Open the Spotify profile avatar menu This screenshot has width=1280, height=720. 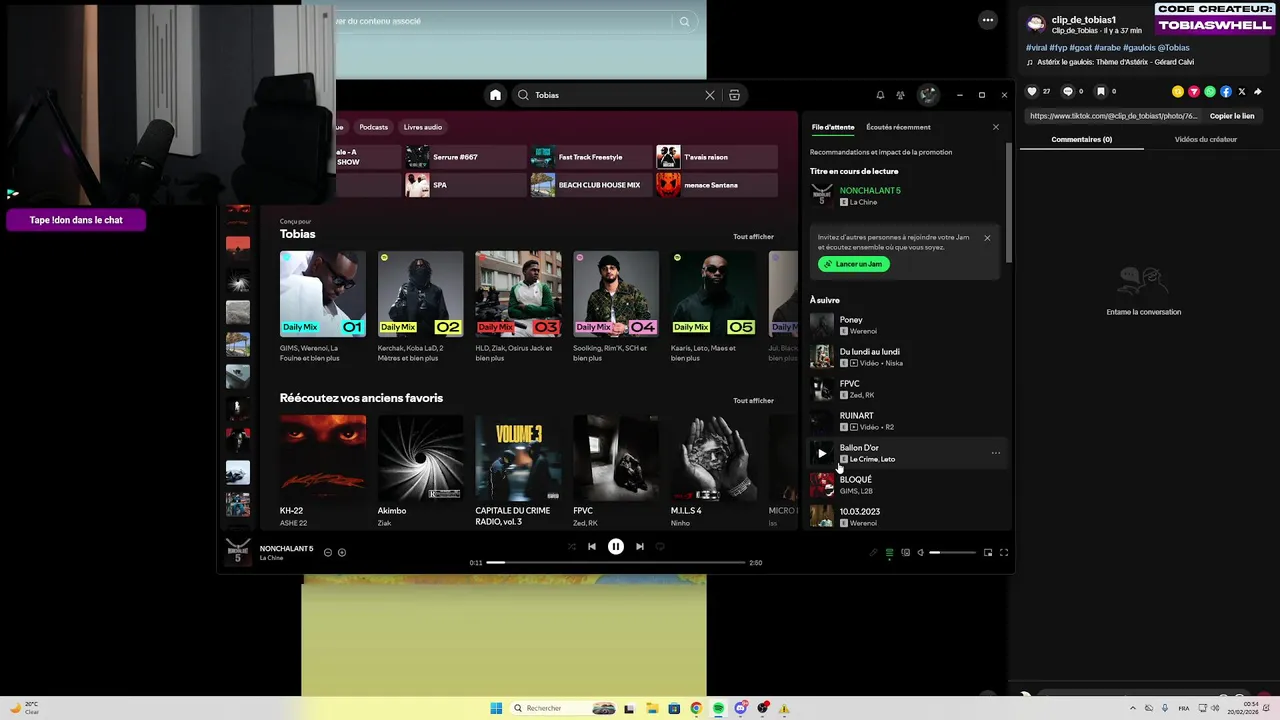(x=929, y=95)
